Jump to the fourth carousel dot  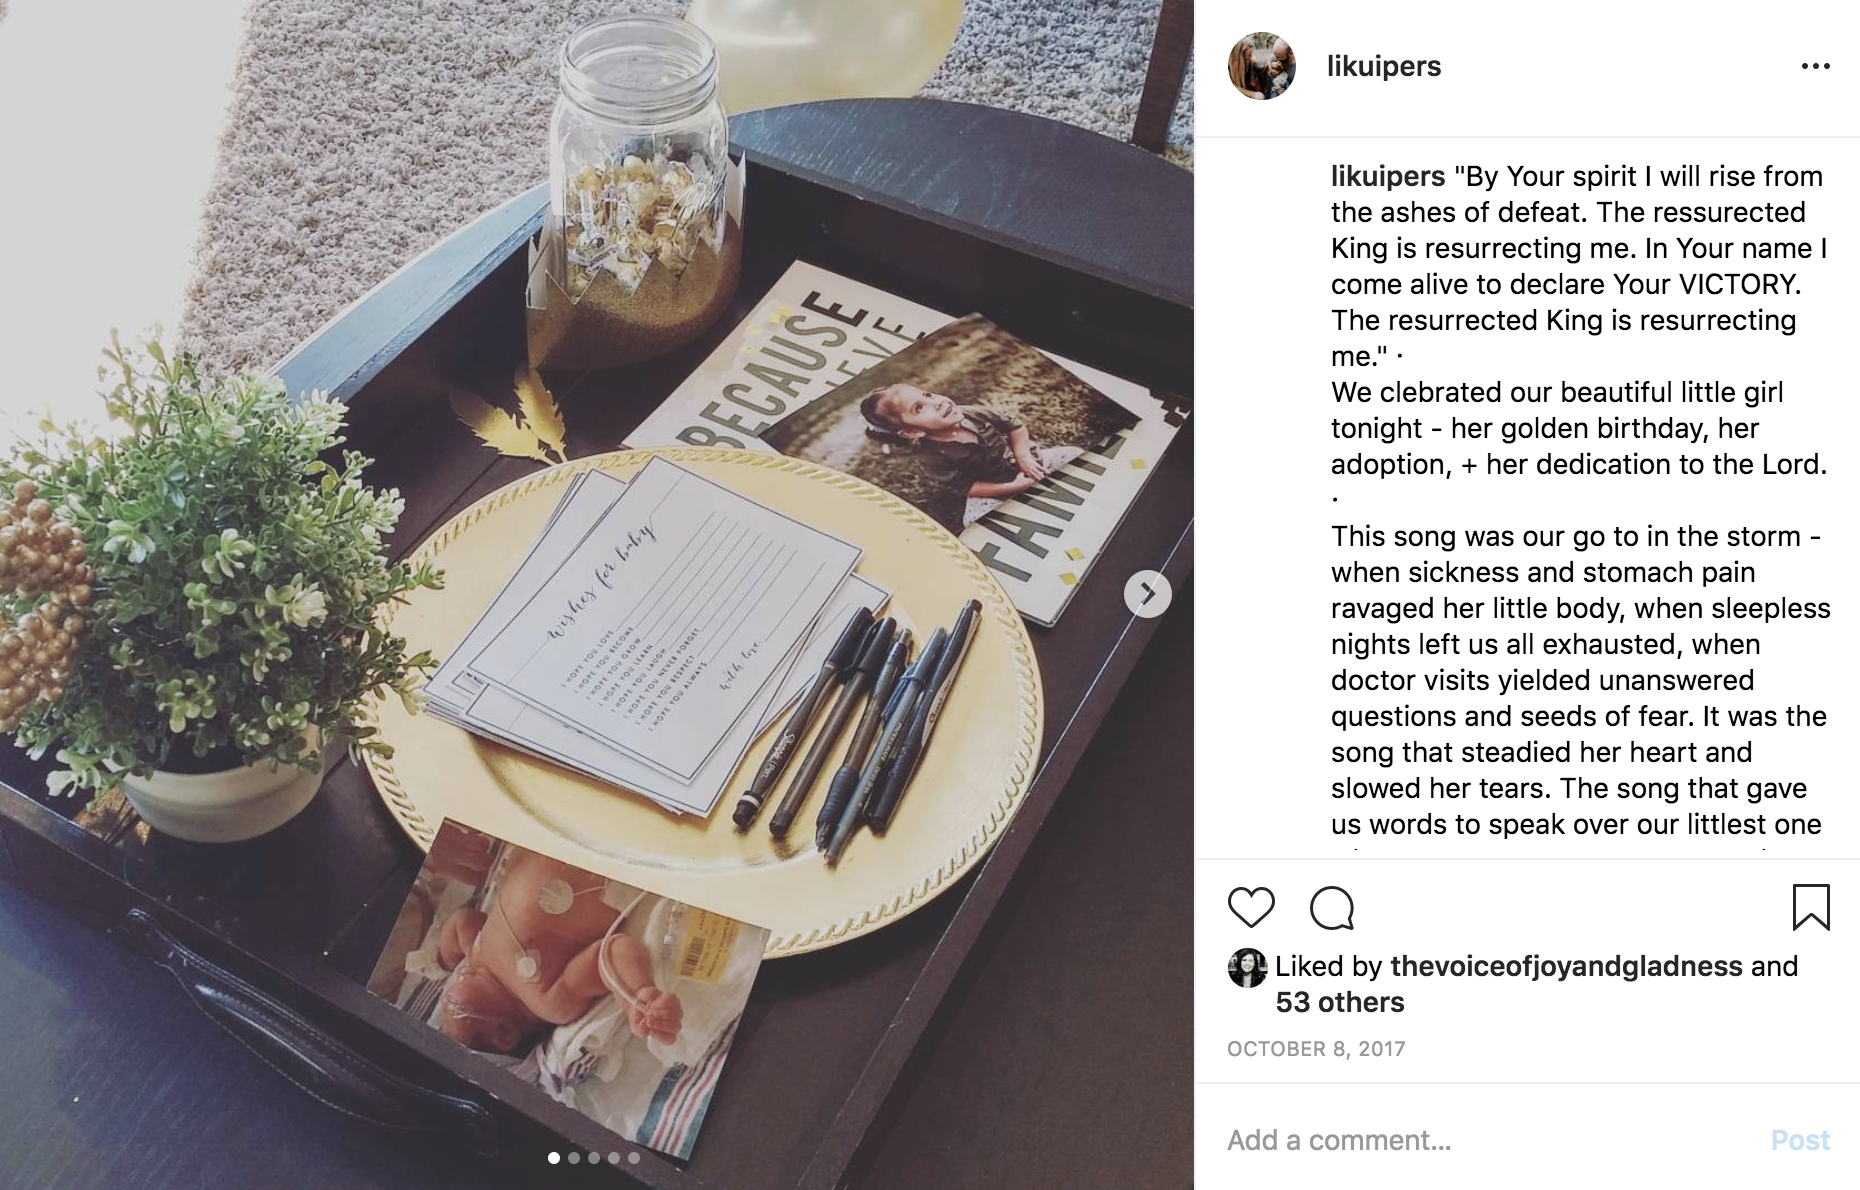(x=614, y=1158)
